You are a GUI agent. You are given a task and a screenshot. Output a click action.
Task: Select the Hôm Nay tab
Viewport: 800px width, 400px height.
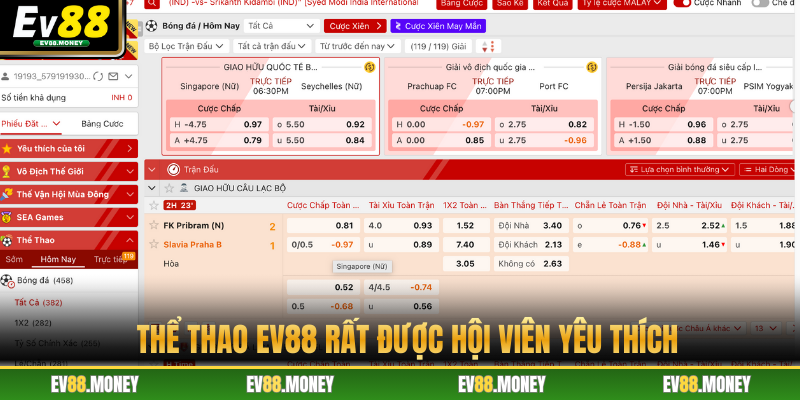(58, 259)
